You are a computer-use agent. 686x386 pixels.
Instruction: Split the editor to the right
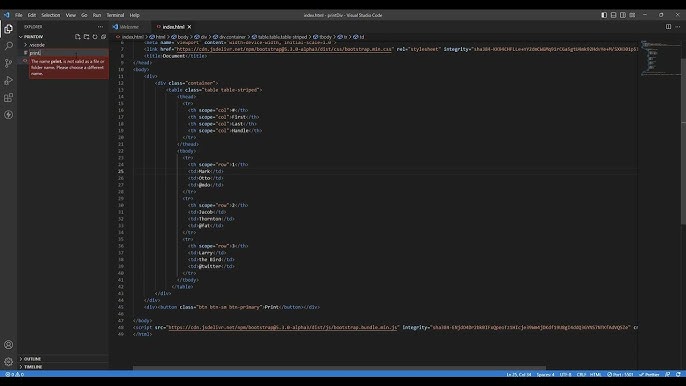668,27
